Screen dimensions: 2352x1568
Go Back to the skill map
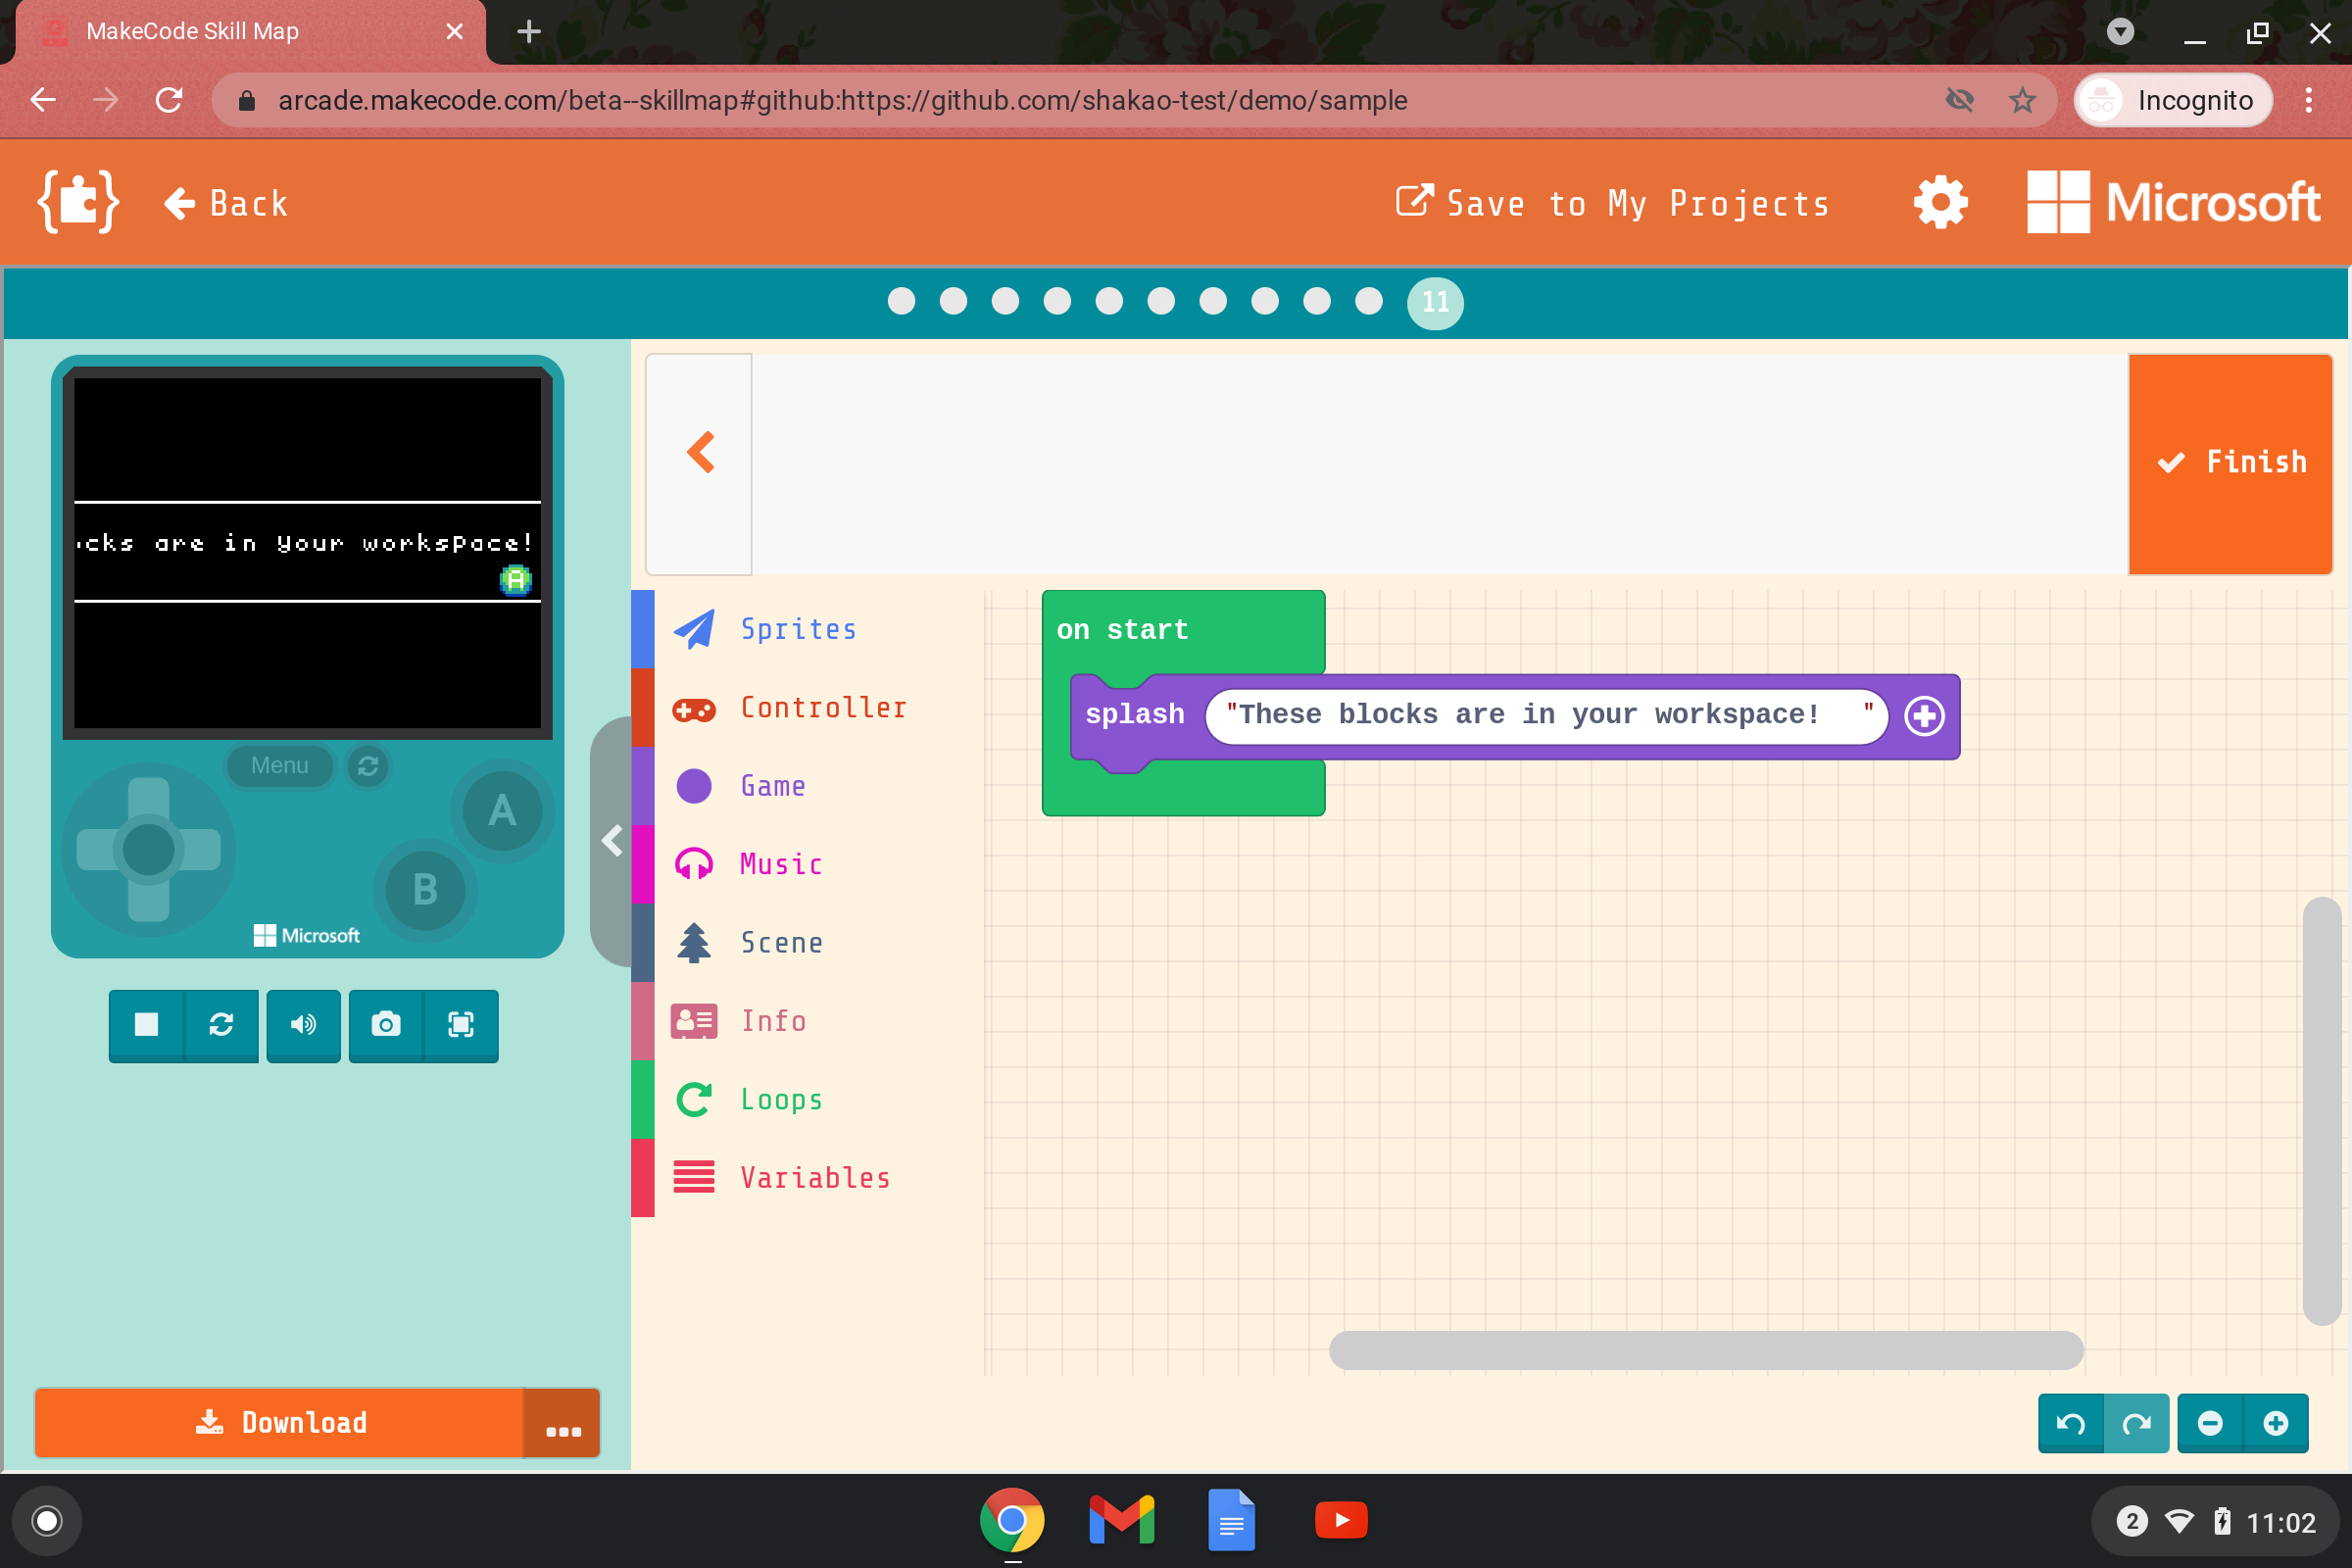(x=226, y=202)
